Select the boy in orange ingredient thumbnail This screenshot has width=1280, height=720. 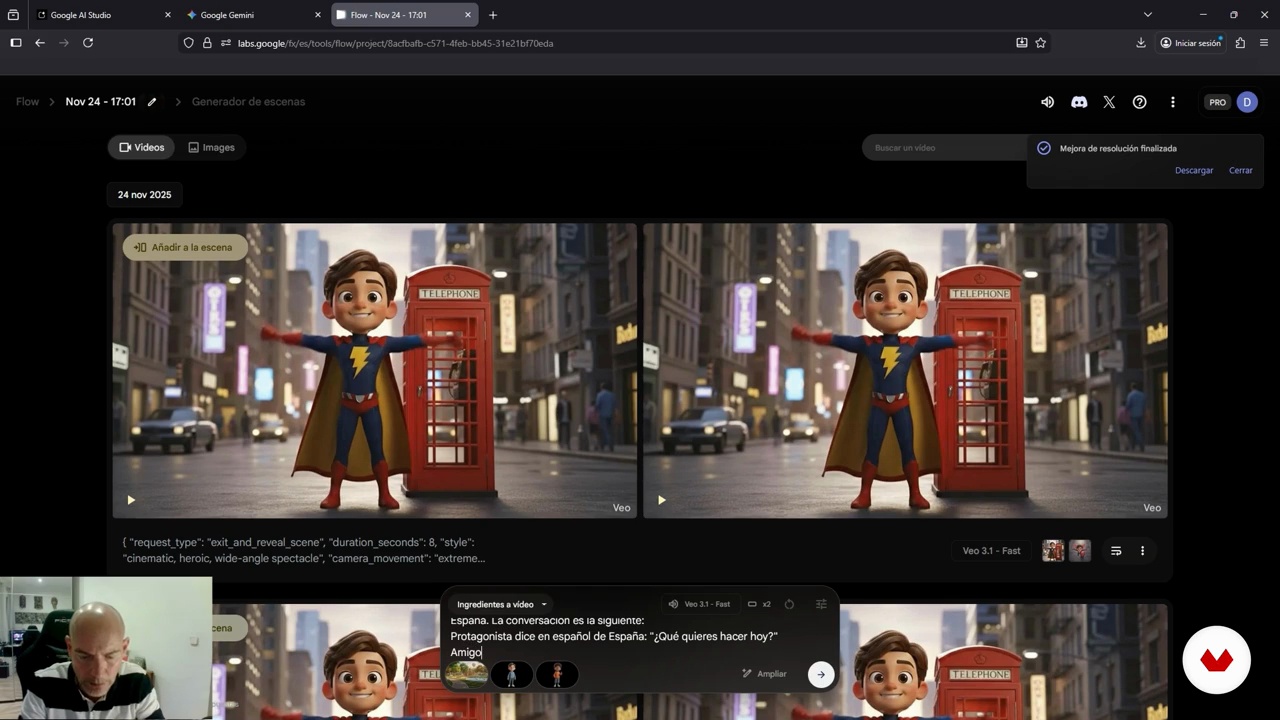coord(557,675)
